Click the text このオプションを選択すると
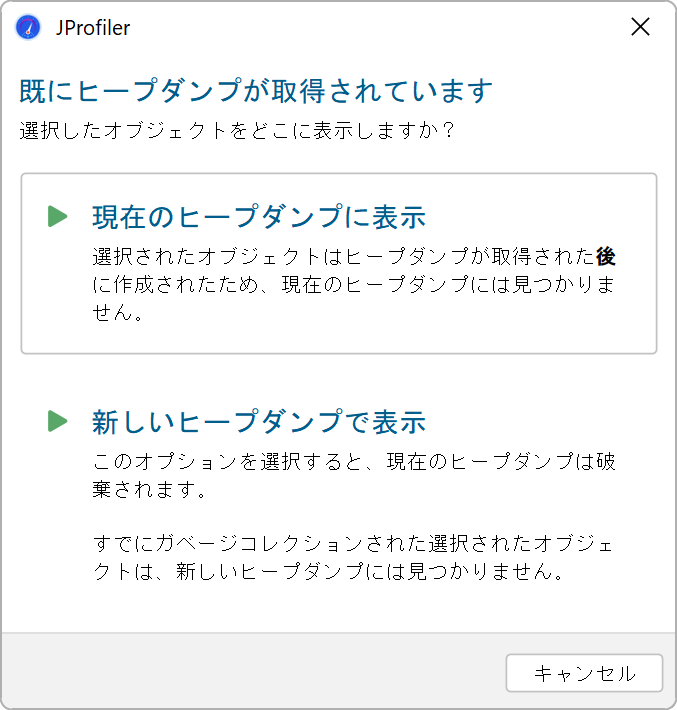 tap(228, 461)
